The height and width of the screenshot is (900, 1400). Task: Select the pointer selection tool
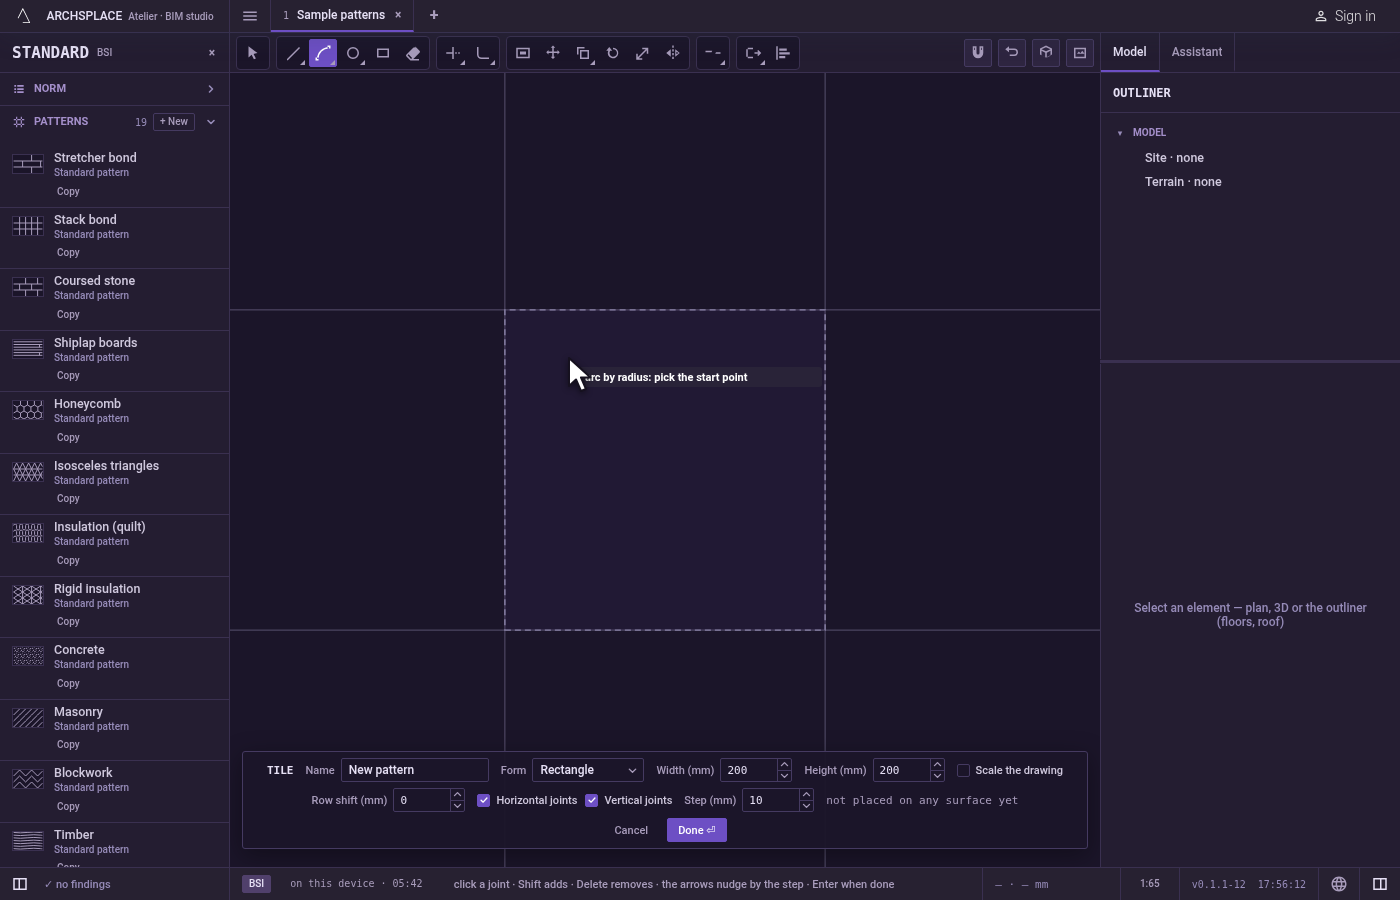click(253, 53)
